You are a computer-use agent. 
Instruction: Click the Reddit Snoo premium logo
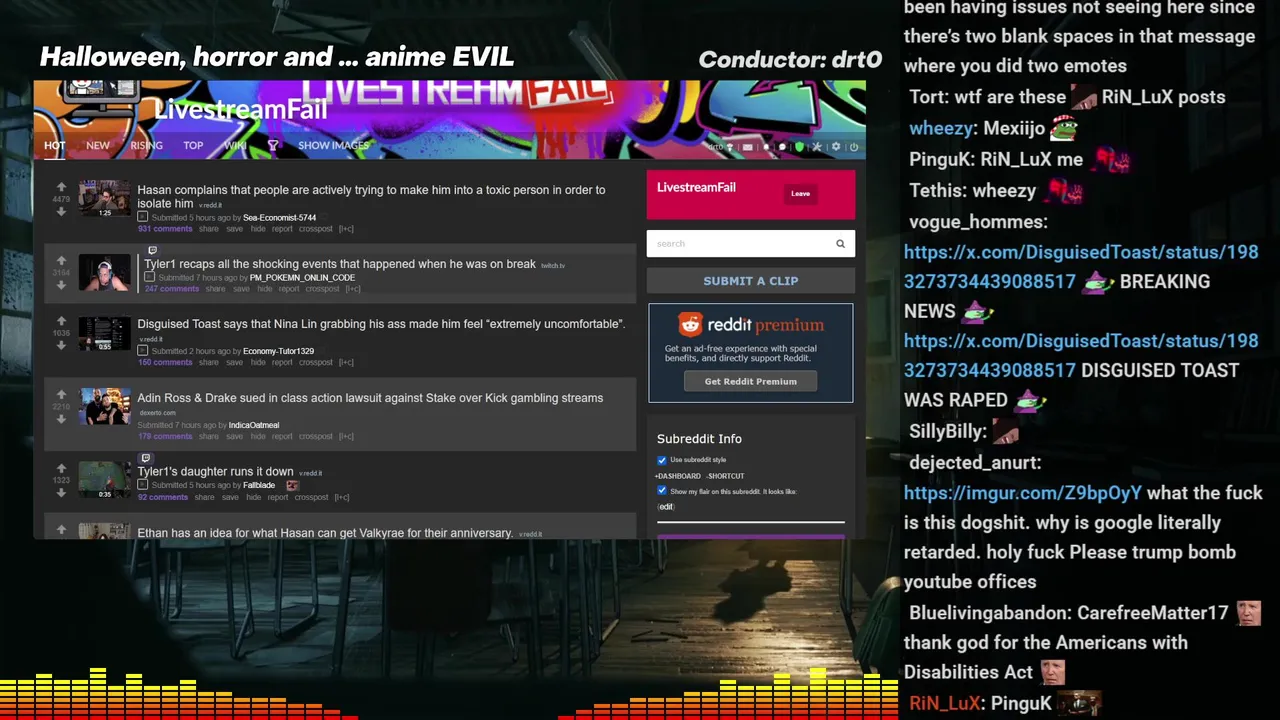(690, 324)
